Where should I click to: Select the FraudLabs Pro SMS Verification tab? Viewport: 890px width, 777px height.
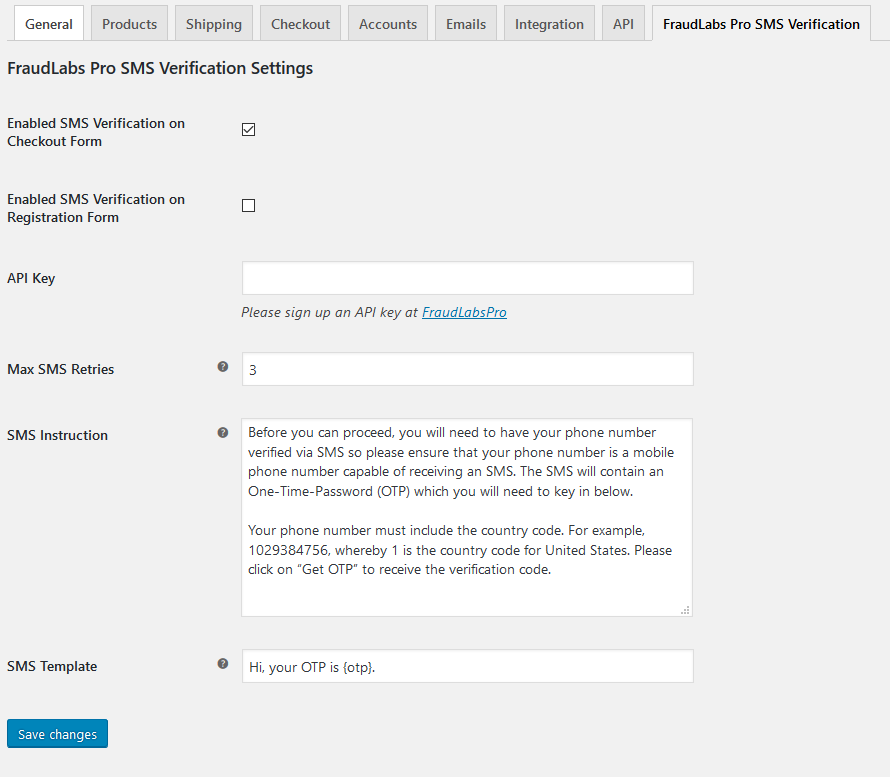pyautogui.click(x=761, y=24)
